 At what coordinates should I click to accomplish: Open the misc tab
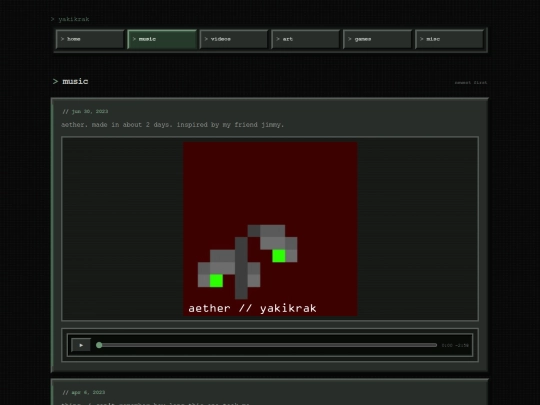(x=449, y=39)
